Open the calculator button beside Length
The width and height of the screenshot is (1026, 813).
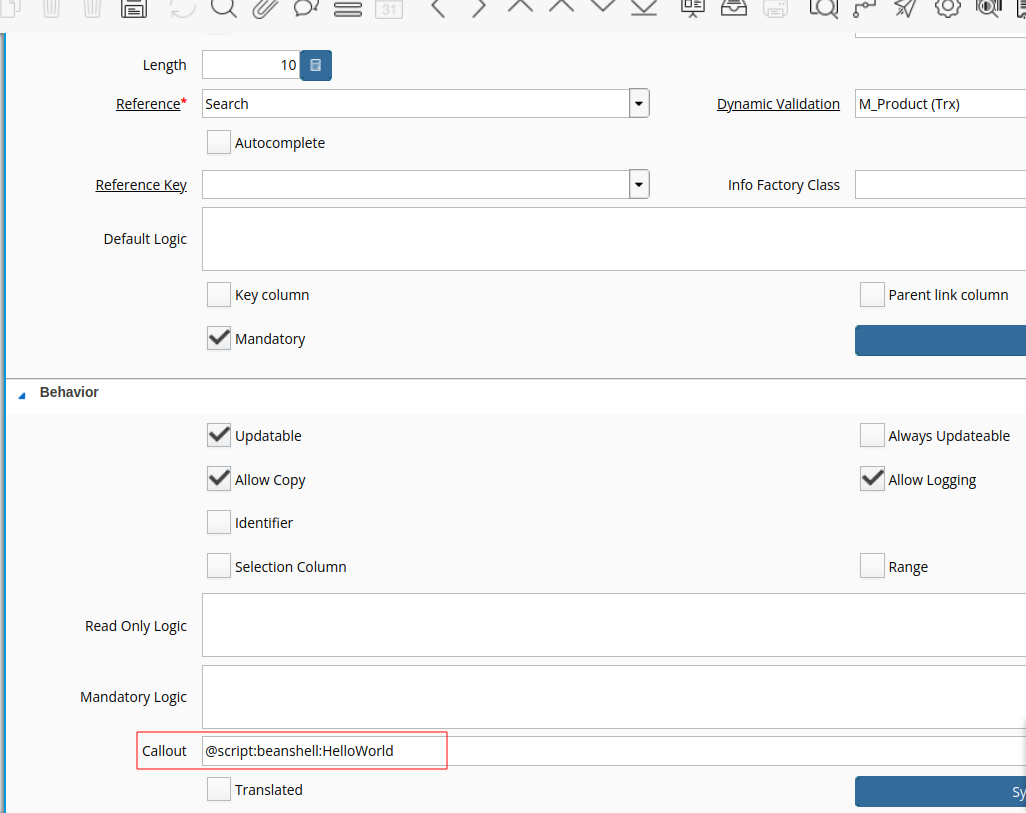(315, 65)
